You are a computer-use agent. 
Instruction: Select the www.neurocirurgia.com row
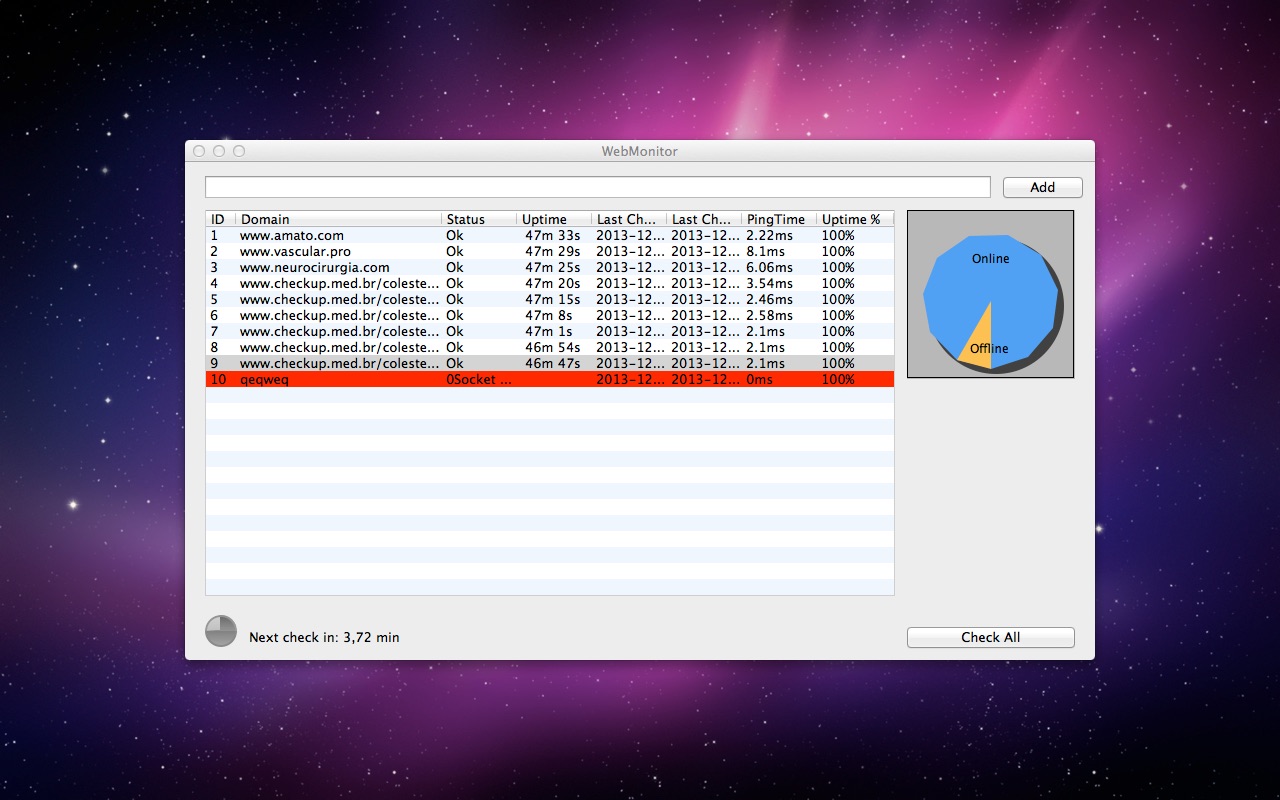click(314, 267)
